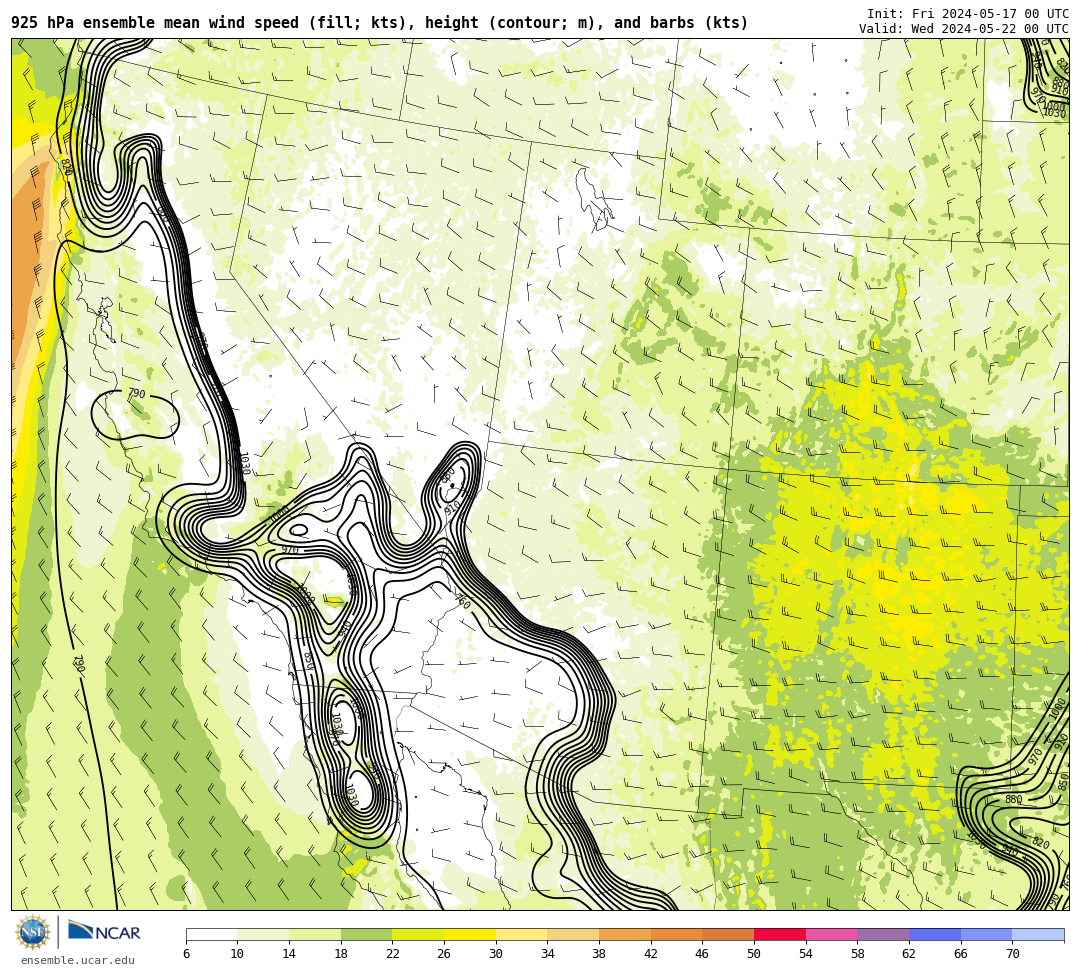Click the 790 label on the closed oval contour
Image resolution: width=1080 pixels, height=973 pixels.
[x=137, y=393]
